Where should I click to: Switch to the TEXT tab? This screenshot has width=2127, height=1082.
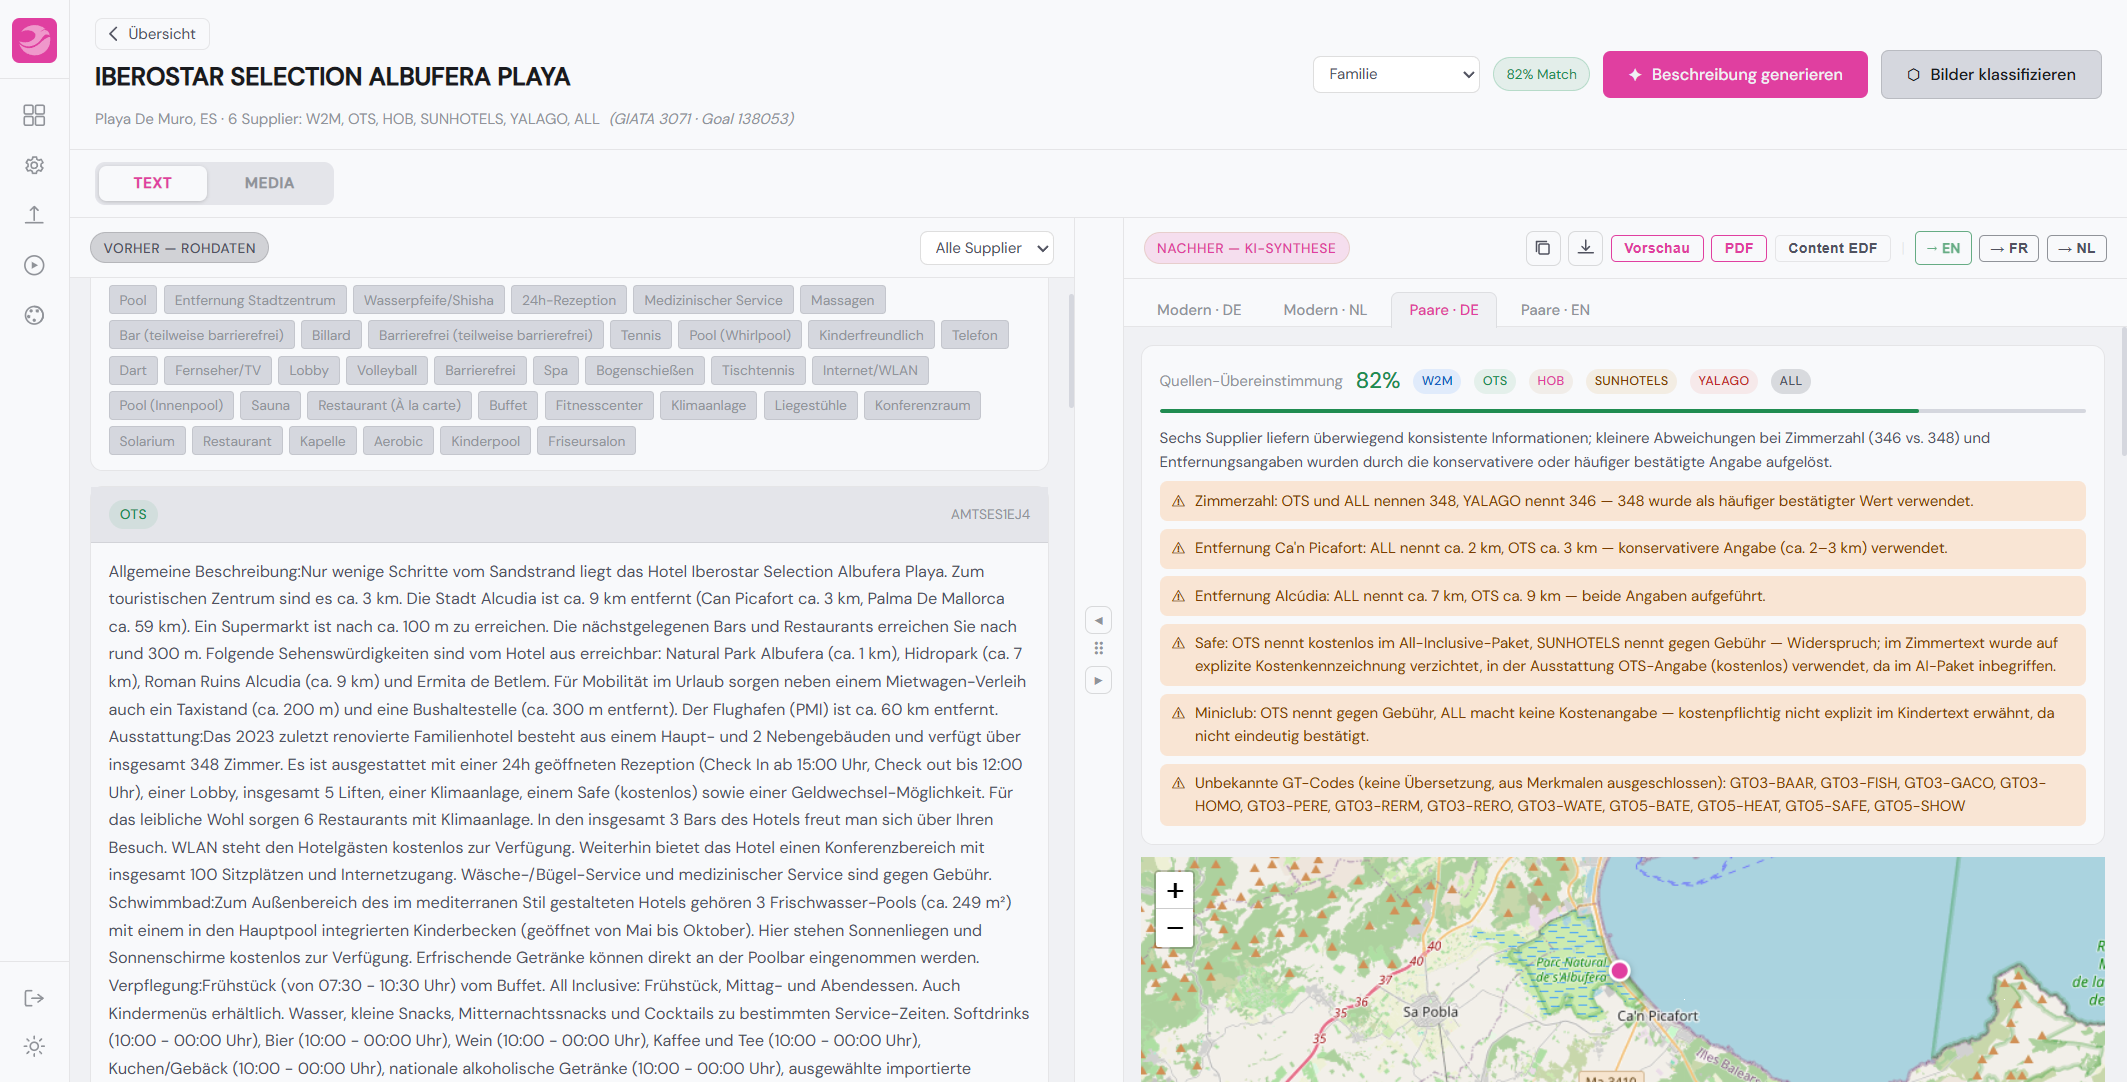(152, 183)
